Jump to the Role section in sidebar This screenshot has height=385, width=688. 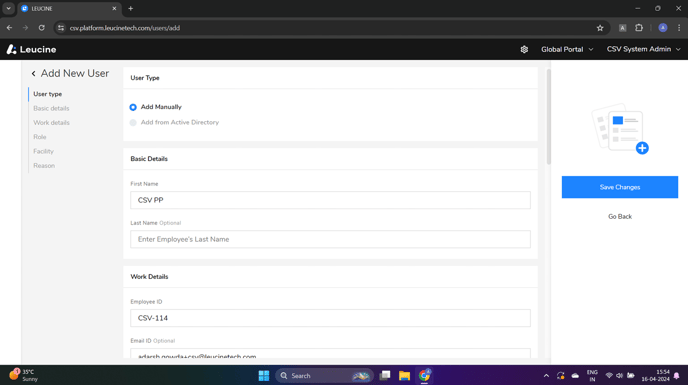point(40,137)
